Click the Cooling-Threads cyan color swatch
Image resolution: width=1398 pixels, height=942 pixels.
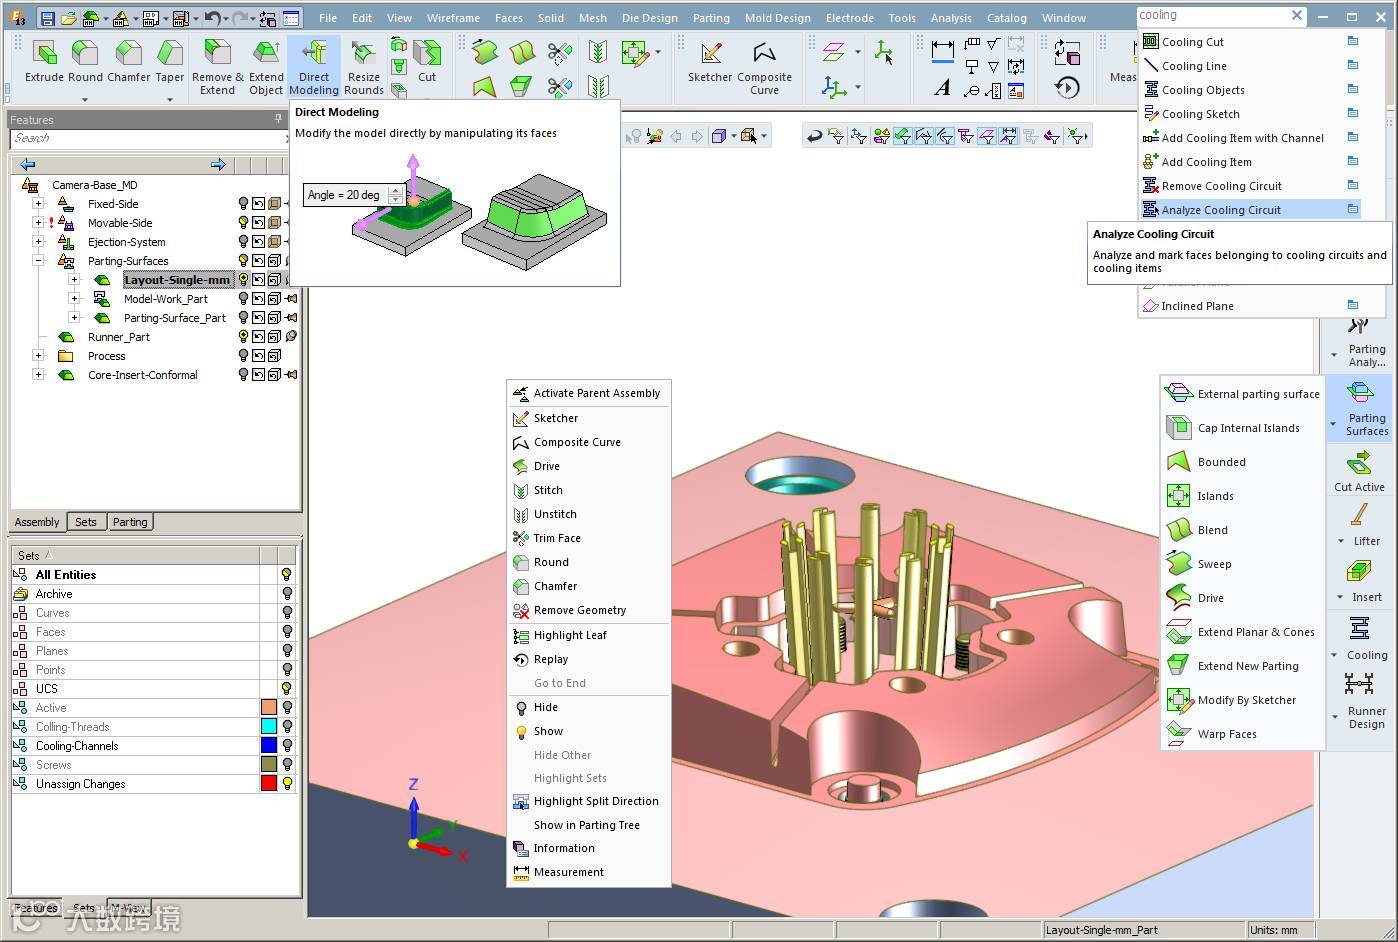(269, 727)
